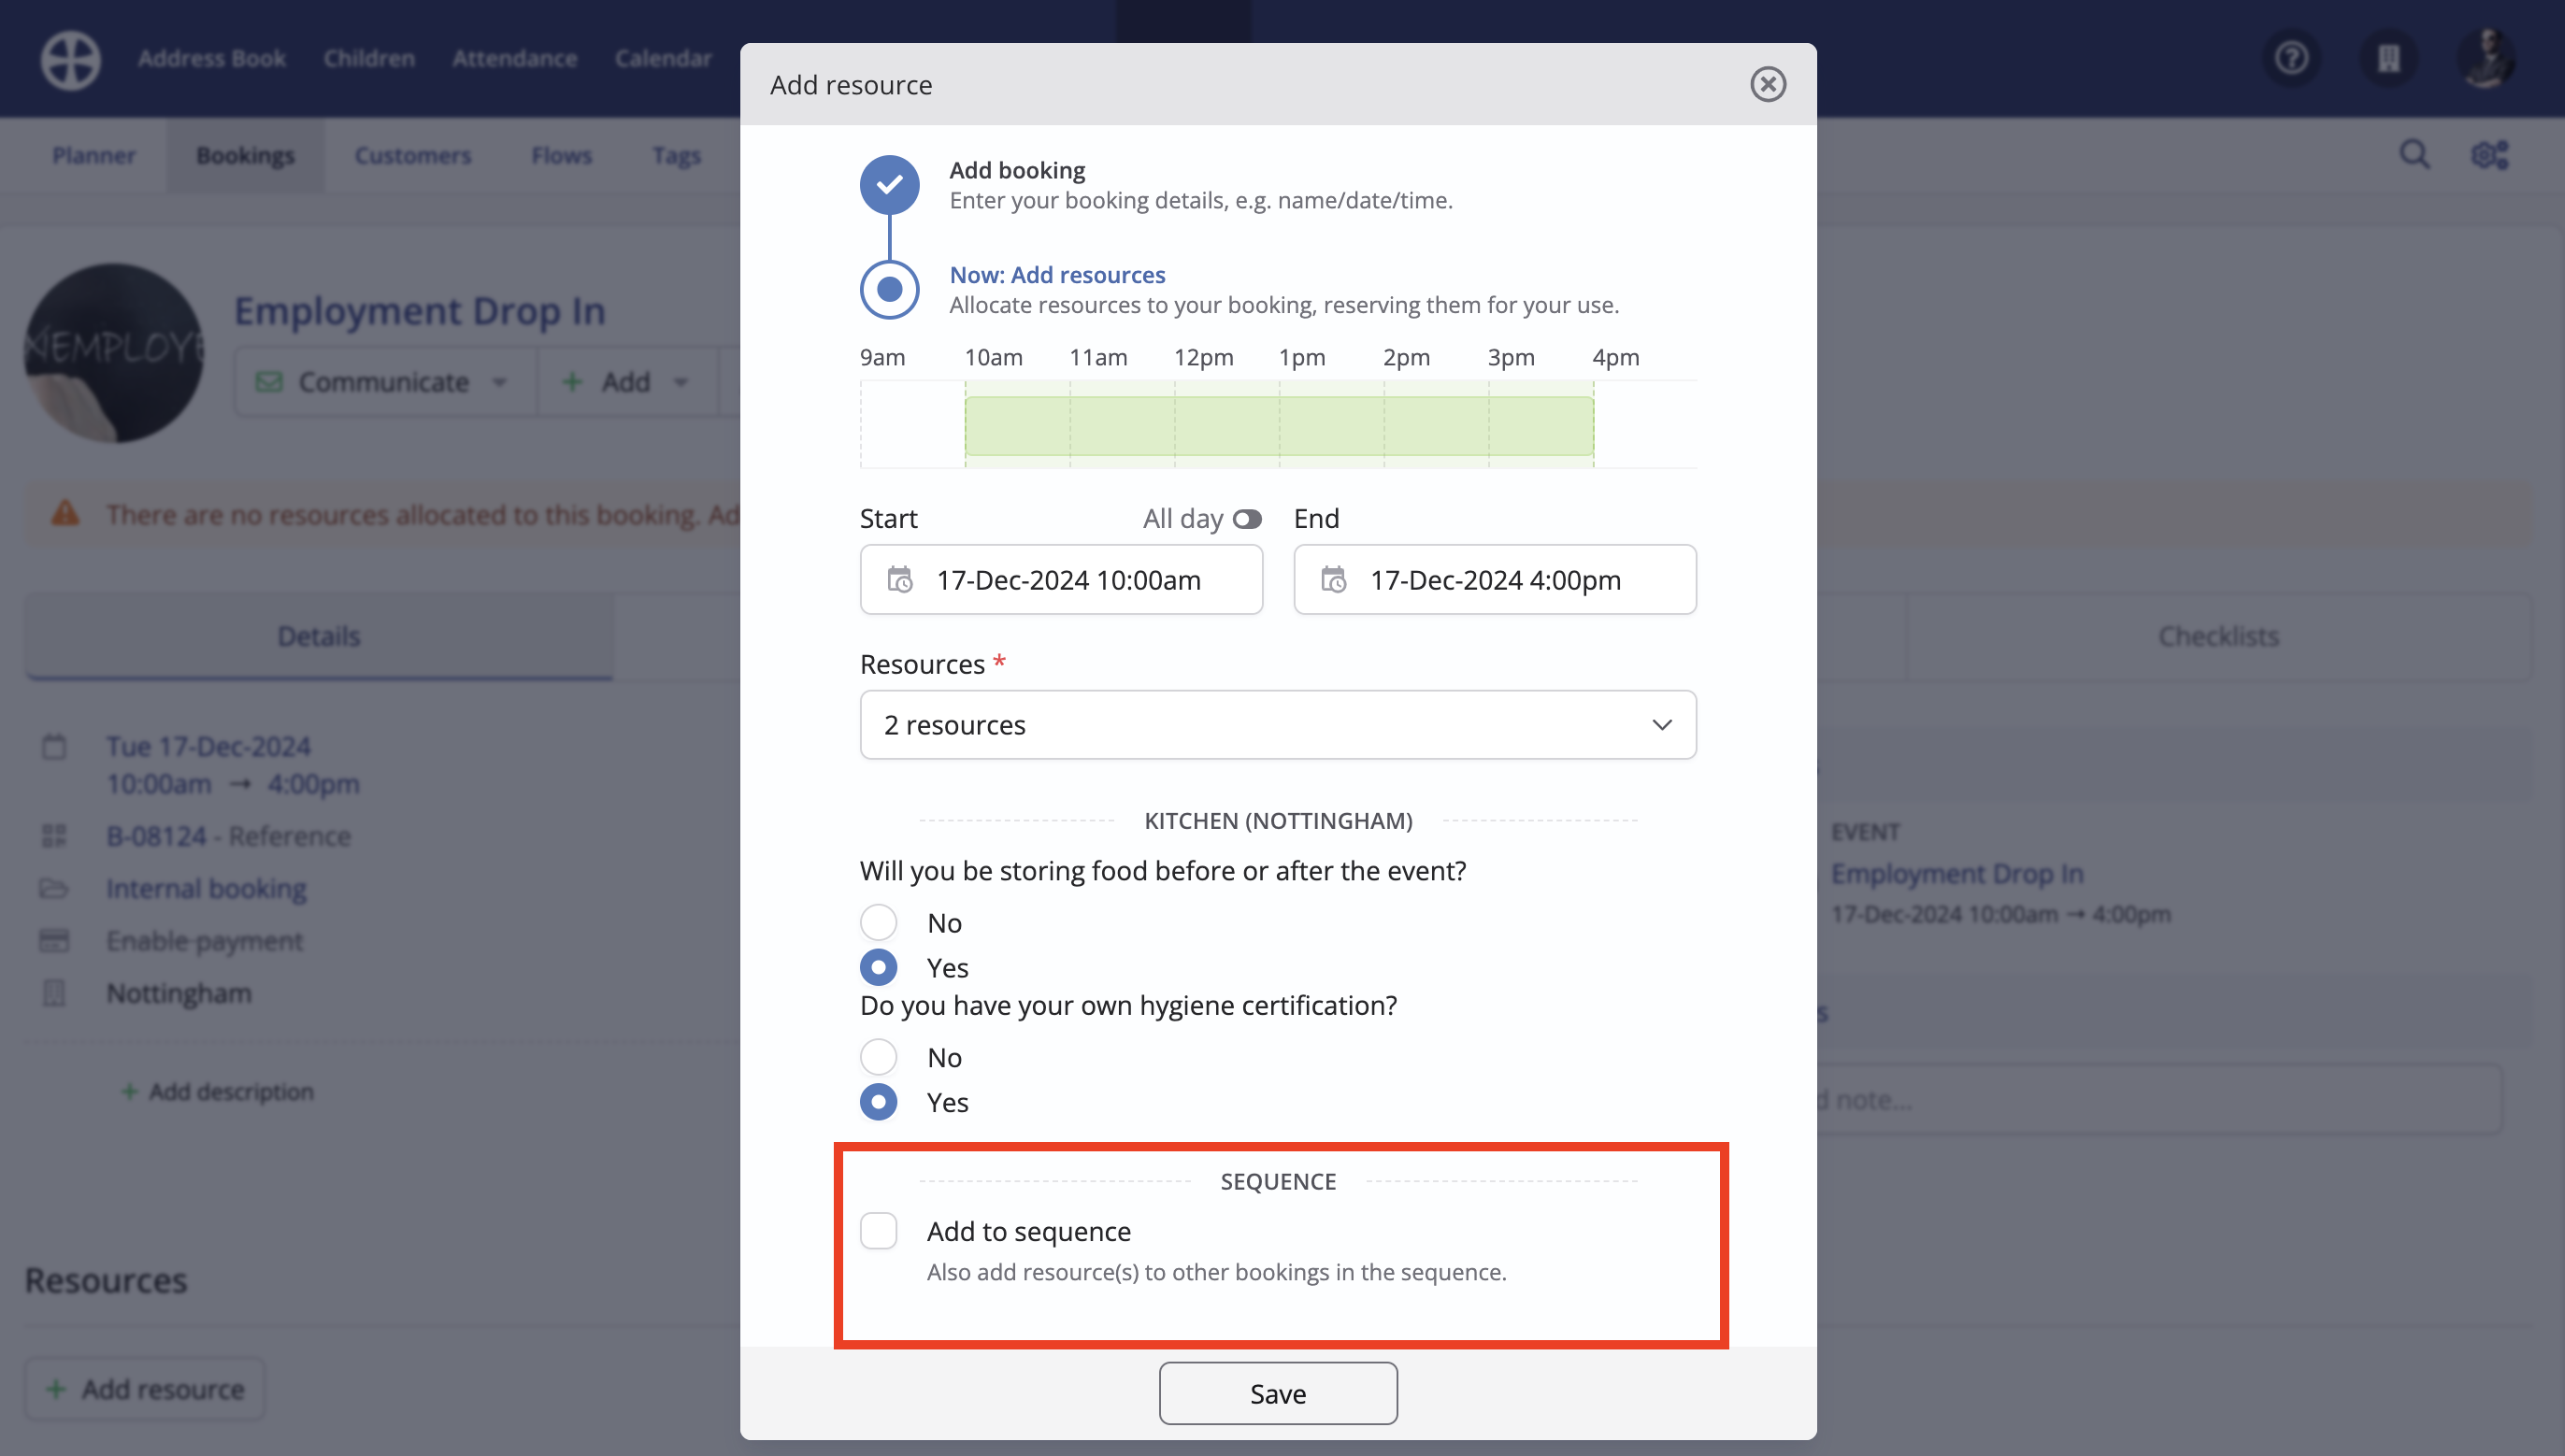2565x1456 pixels.
Task: Click the building icon beside Nottingham
Action: click(54, 993)
